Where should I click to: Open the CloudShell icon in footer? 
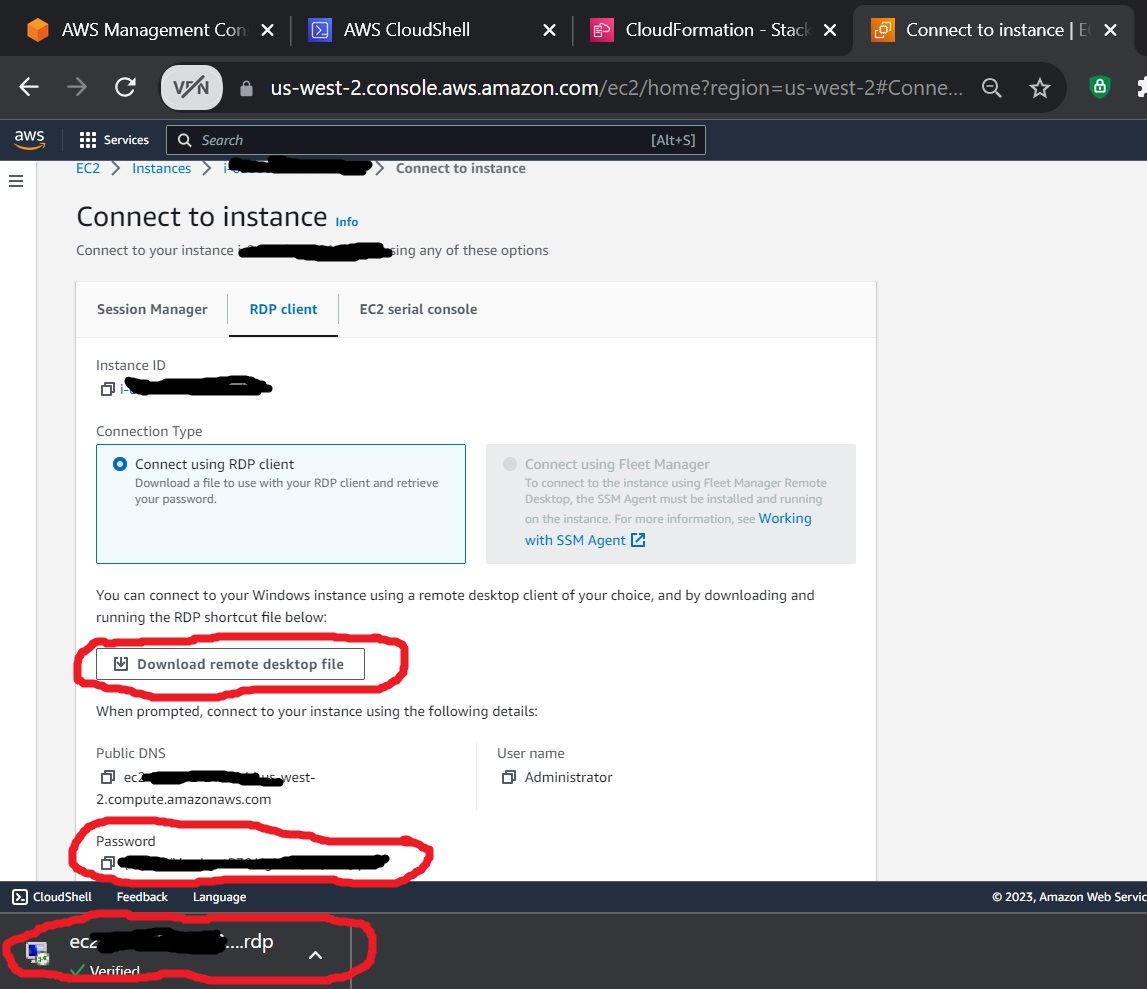pos(20,897)
